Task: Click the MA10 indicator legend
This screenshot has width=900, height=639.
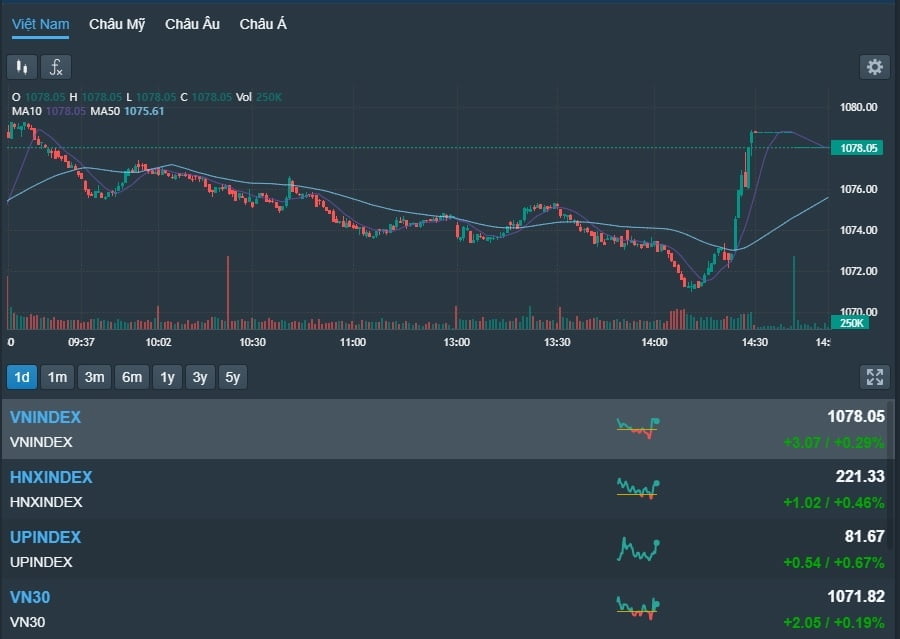Action: point(49,111)
